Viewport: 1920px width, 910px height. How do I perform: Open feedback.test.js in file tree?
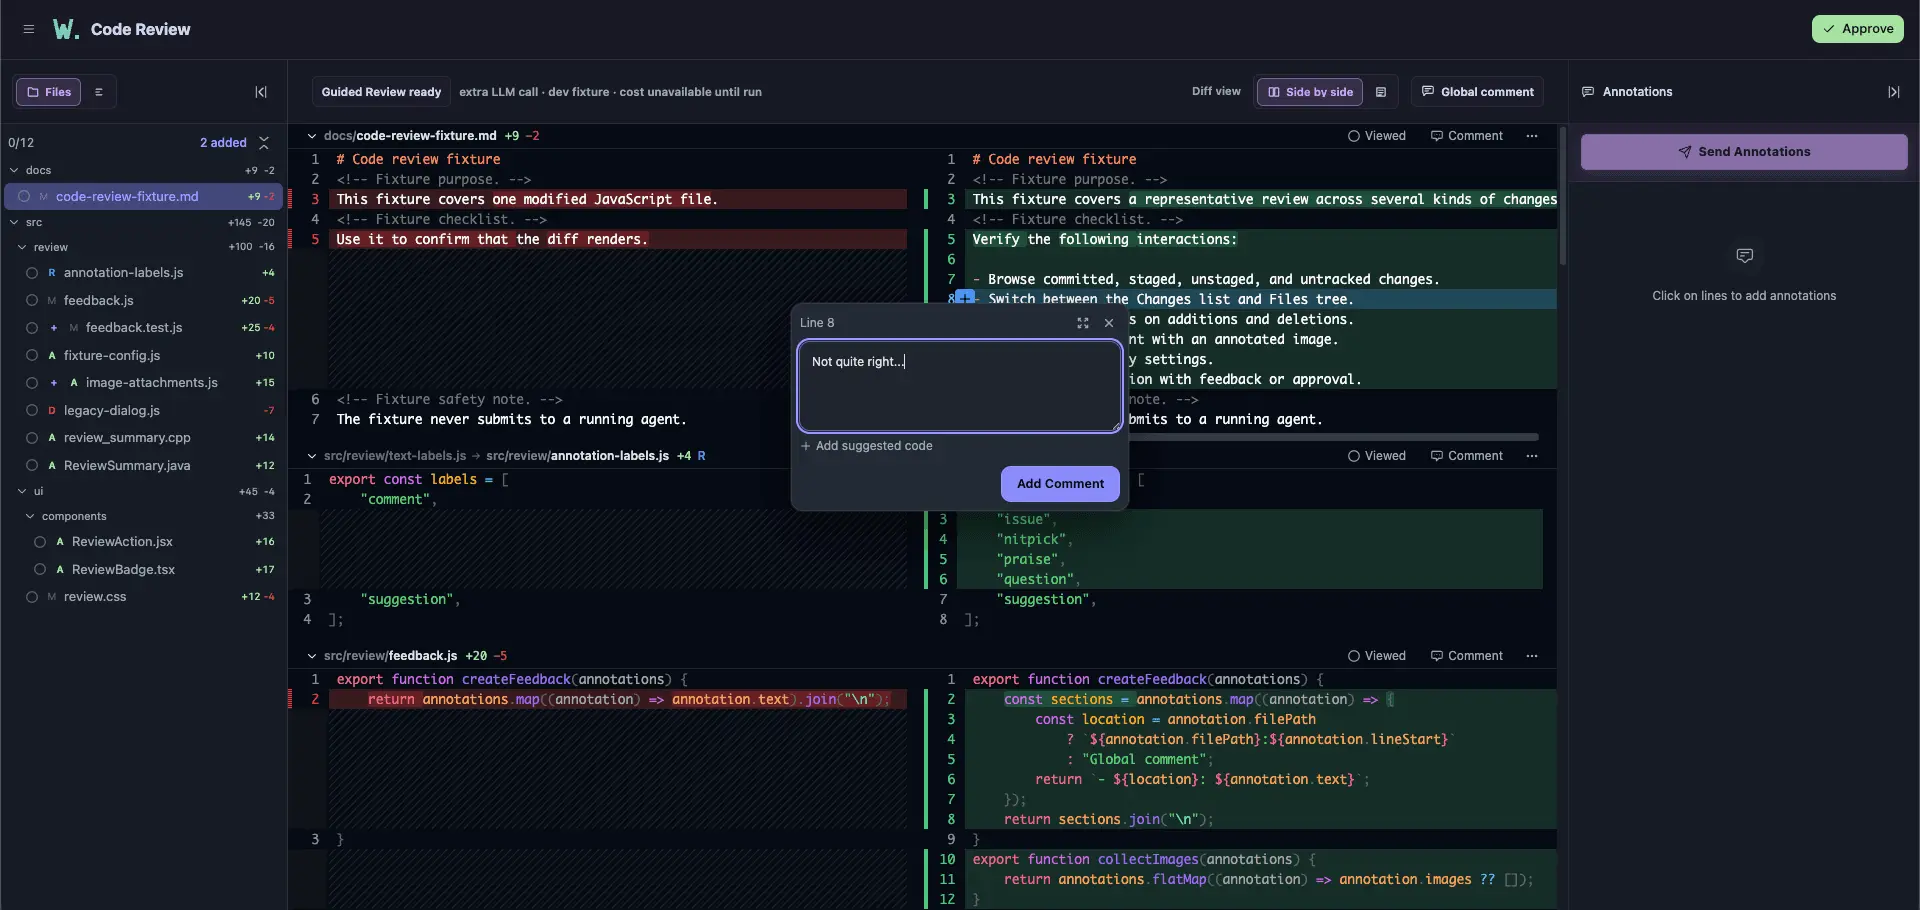tap(143, 328)
